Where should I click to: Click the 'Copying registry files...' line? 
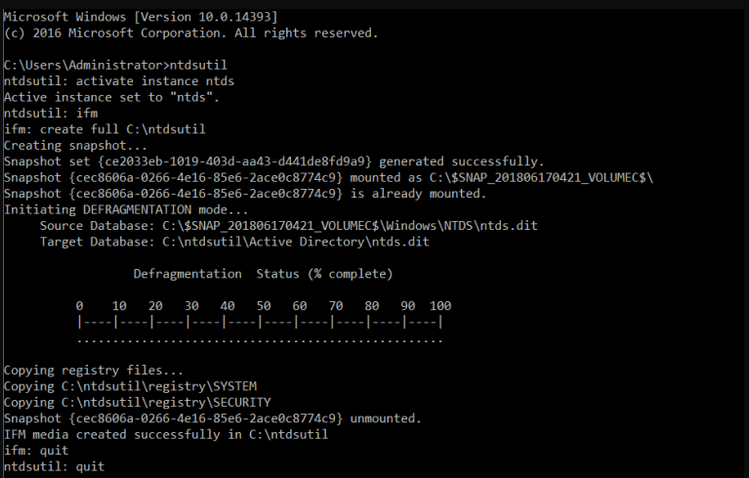(x=94, y=370)
